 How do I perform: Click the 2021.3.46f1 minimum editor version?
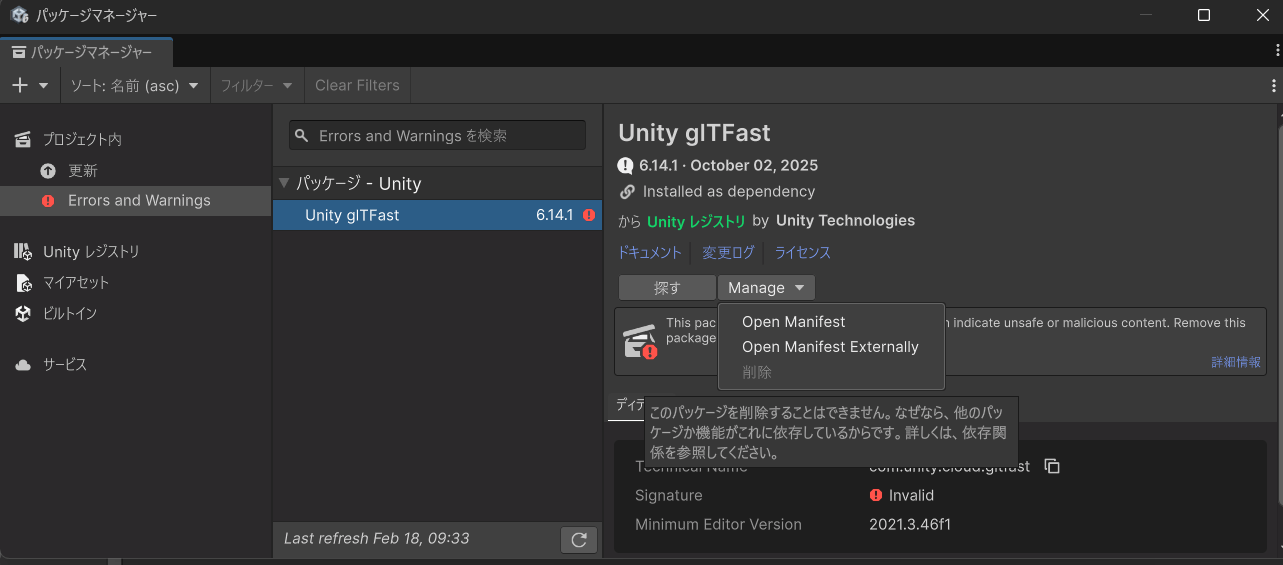point(910,524)
